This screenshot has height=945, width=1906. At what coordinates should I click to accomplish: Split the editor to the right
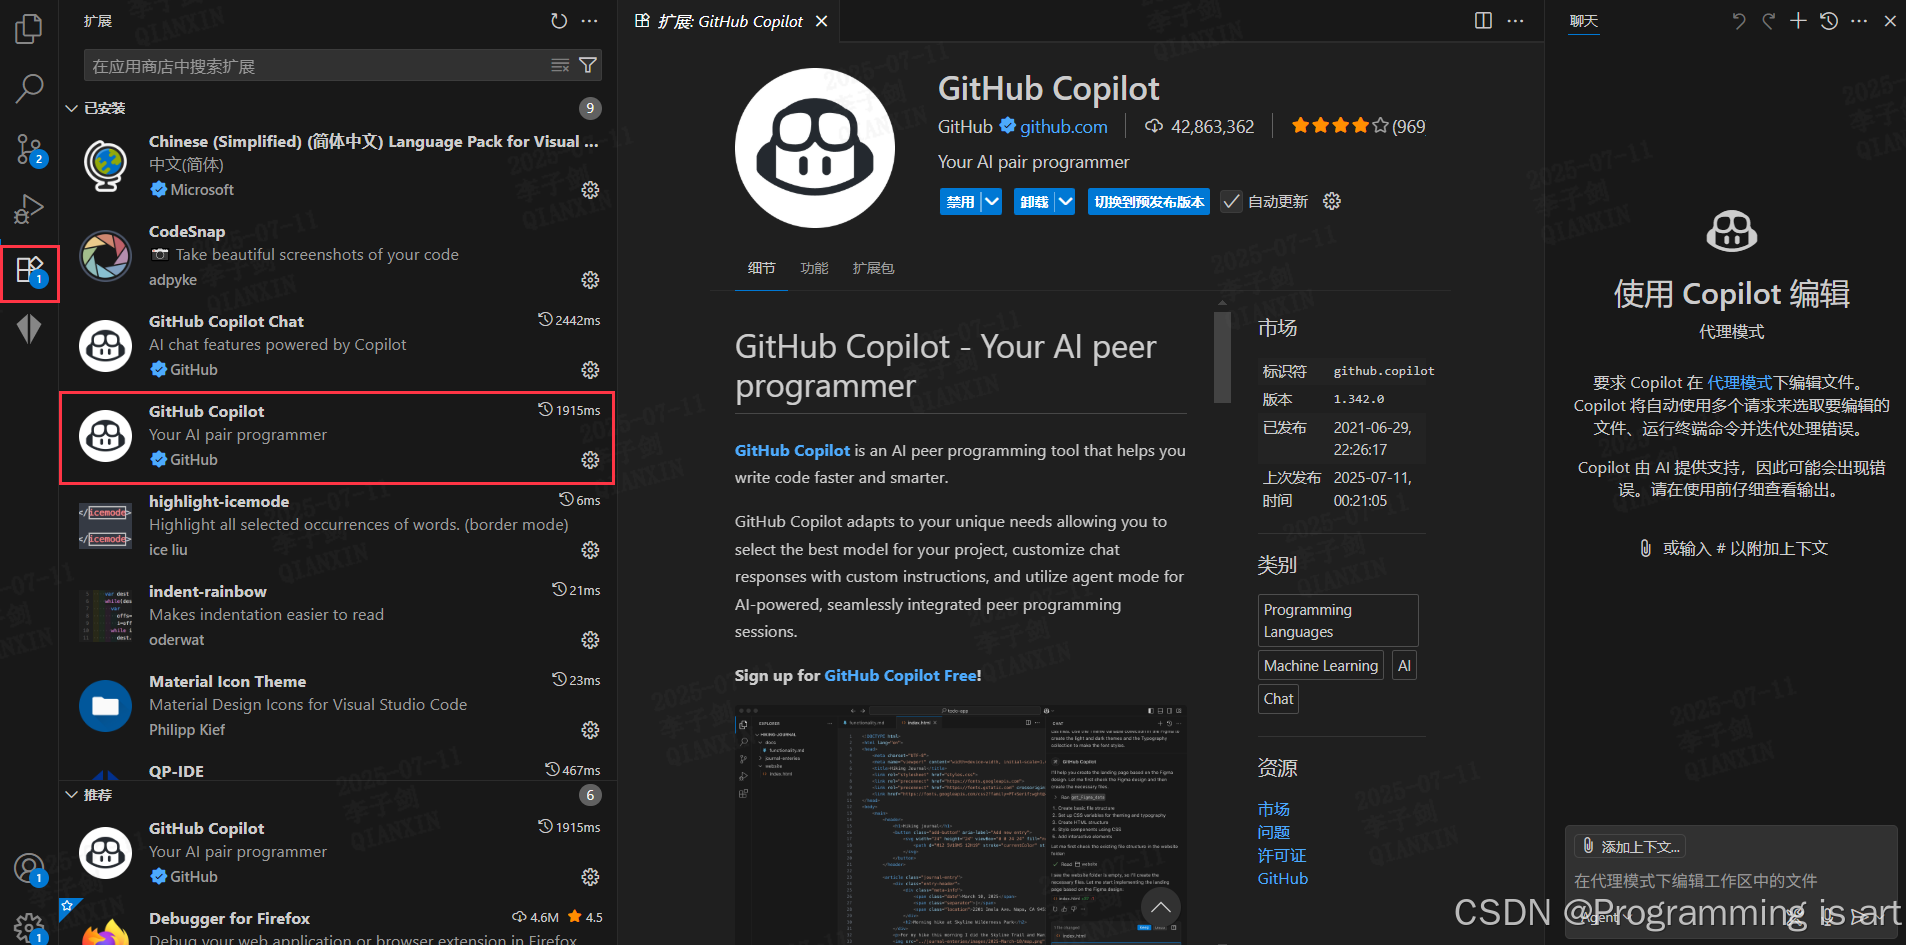point(1484,21)
